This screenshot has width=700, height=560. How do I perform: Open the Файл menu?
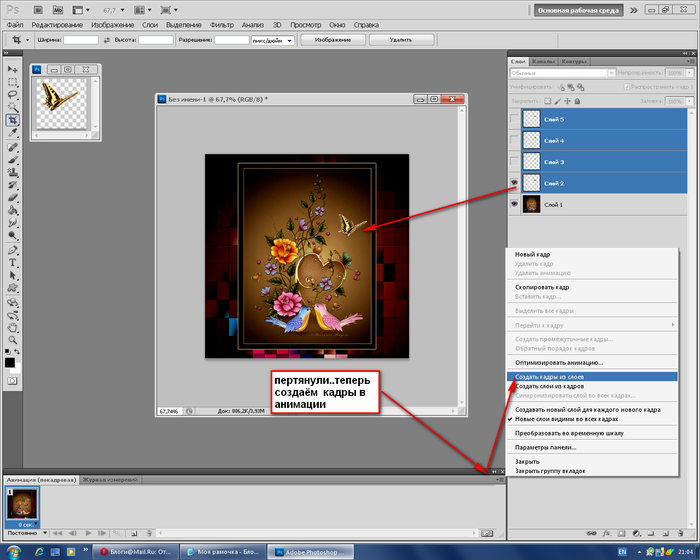(15, 25)
